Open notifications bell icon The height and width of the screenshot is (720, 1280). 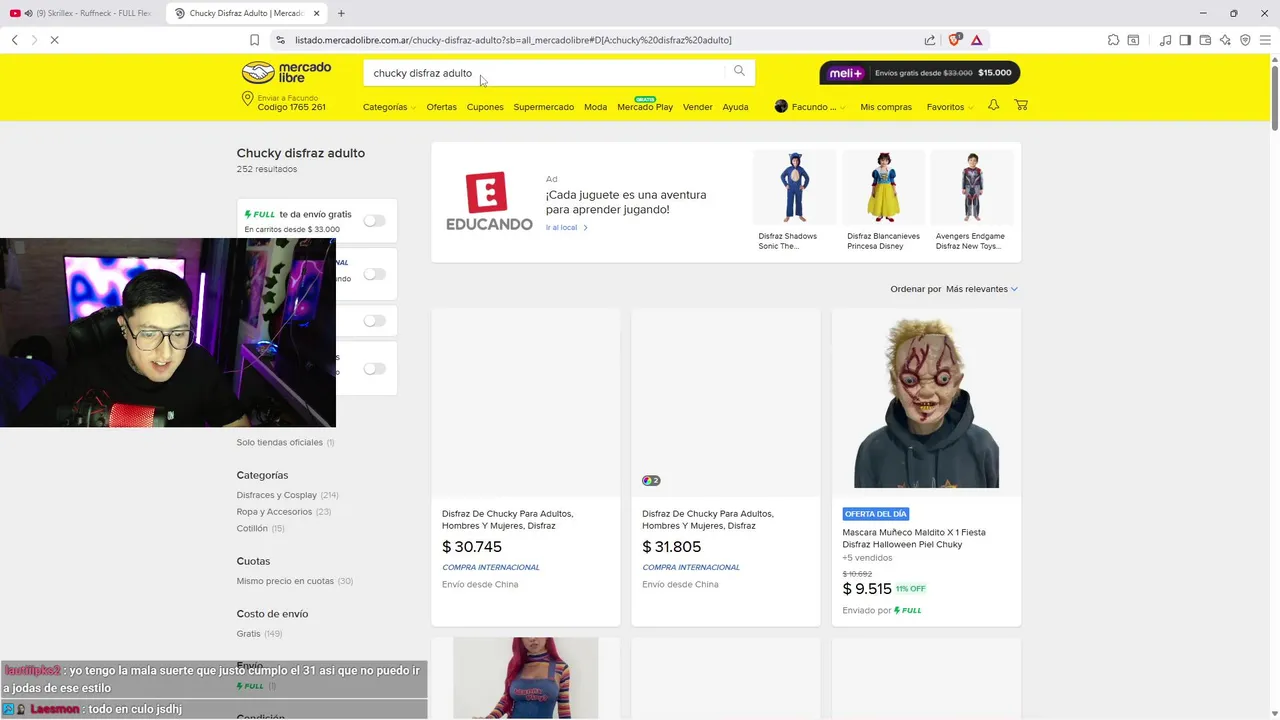tap(993, 105)
